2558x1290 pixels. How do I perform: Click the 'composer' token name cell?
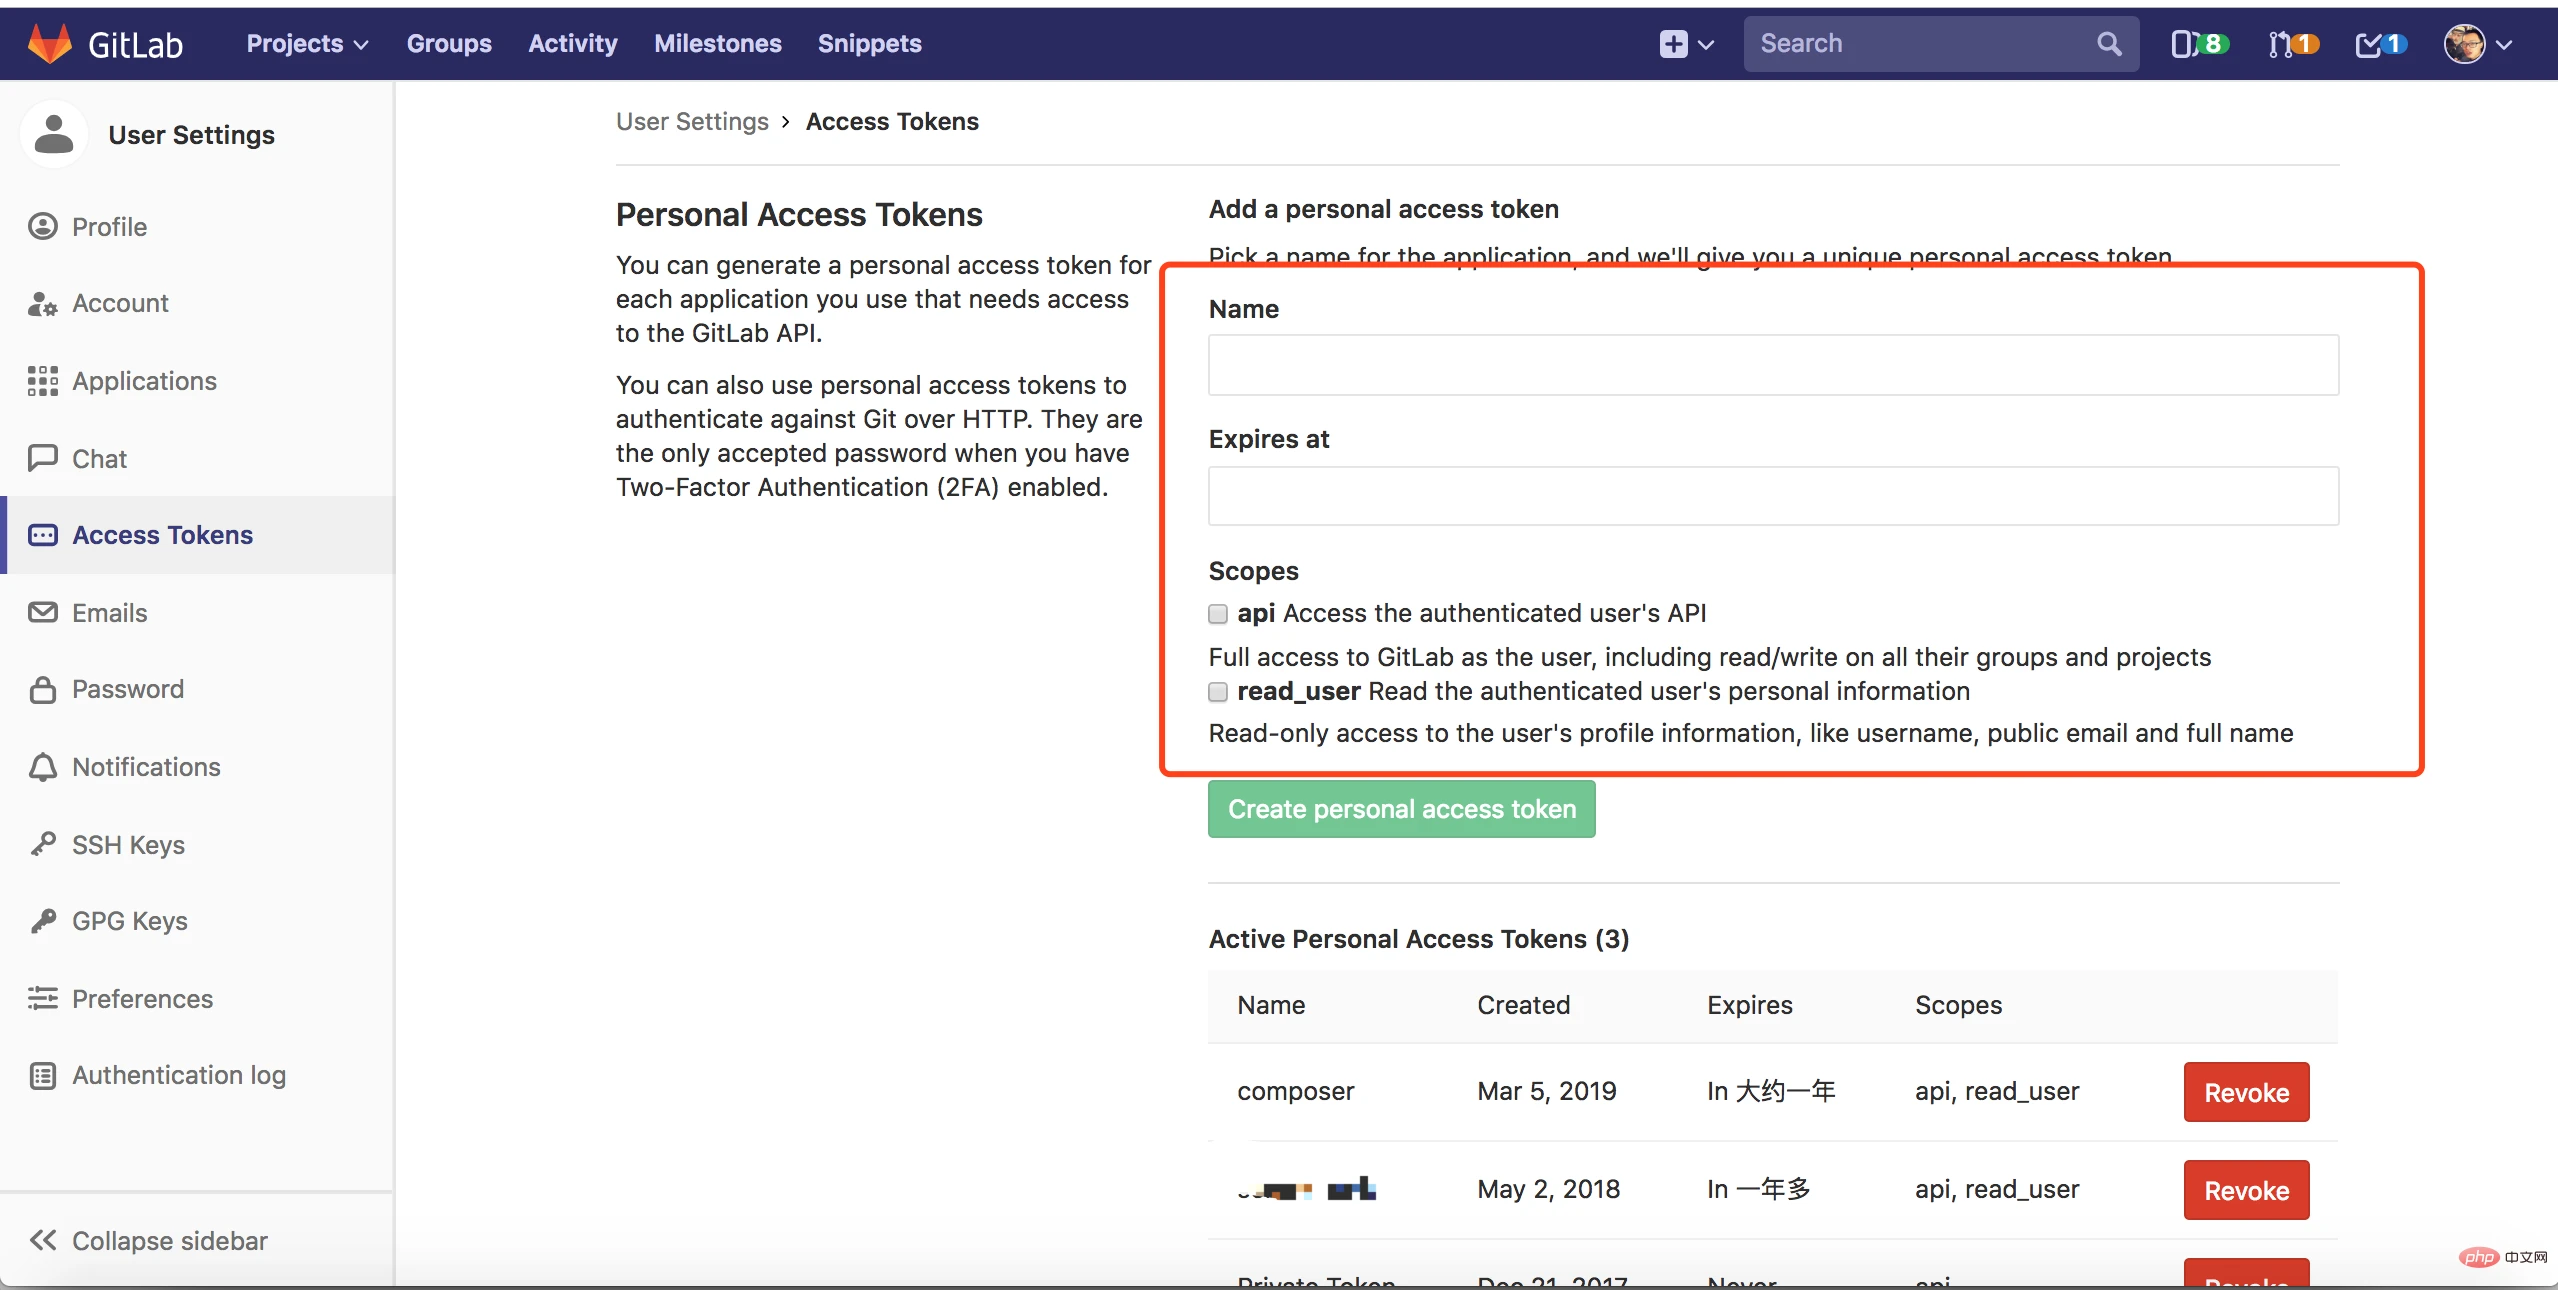point(1296,1091)
